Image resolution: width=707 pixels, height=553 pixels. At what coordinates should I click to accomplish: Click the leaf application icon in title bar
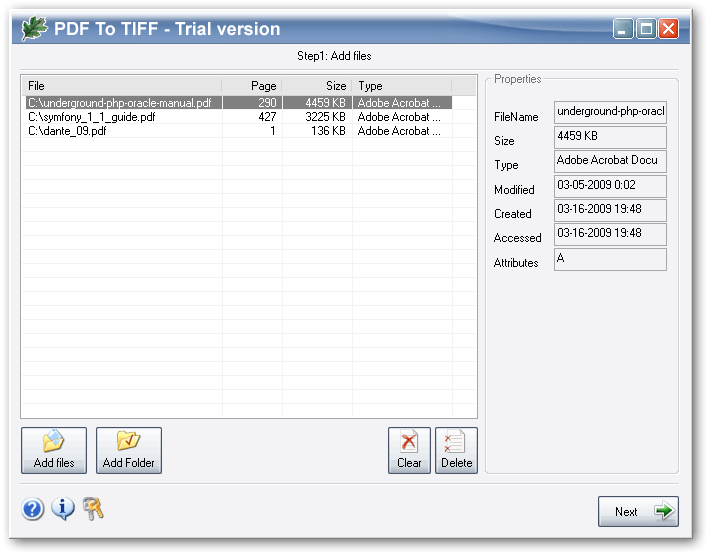click(34, 28)
